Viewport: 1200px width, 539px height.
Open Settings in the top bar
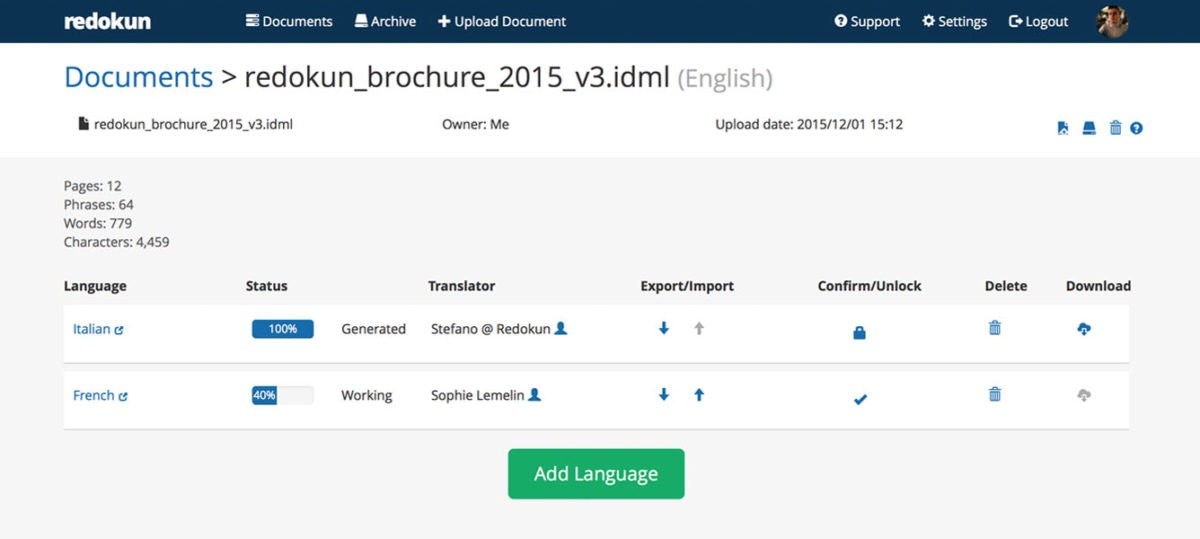(954, 21)
